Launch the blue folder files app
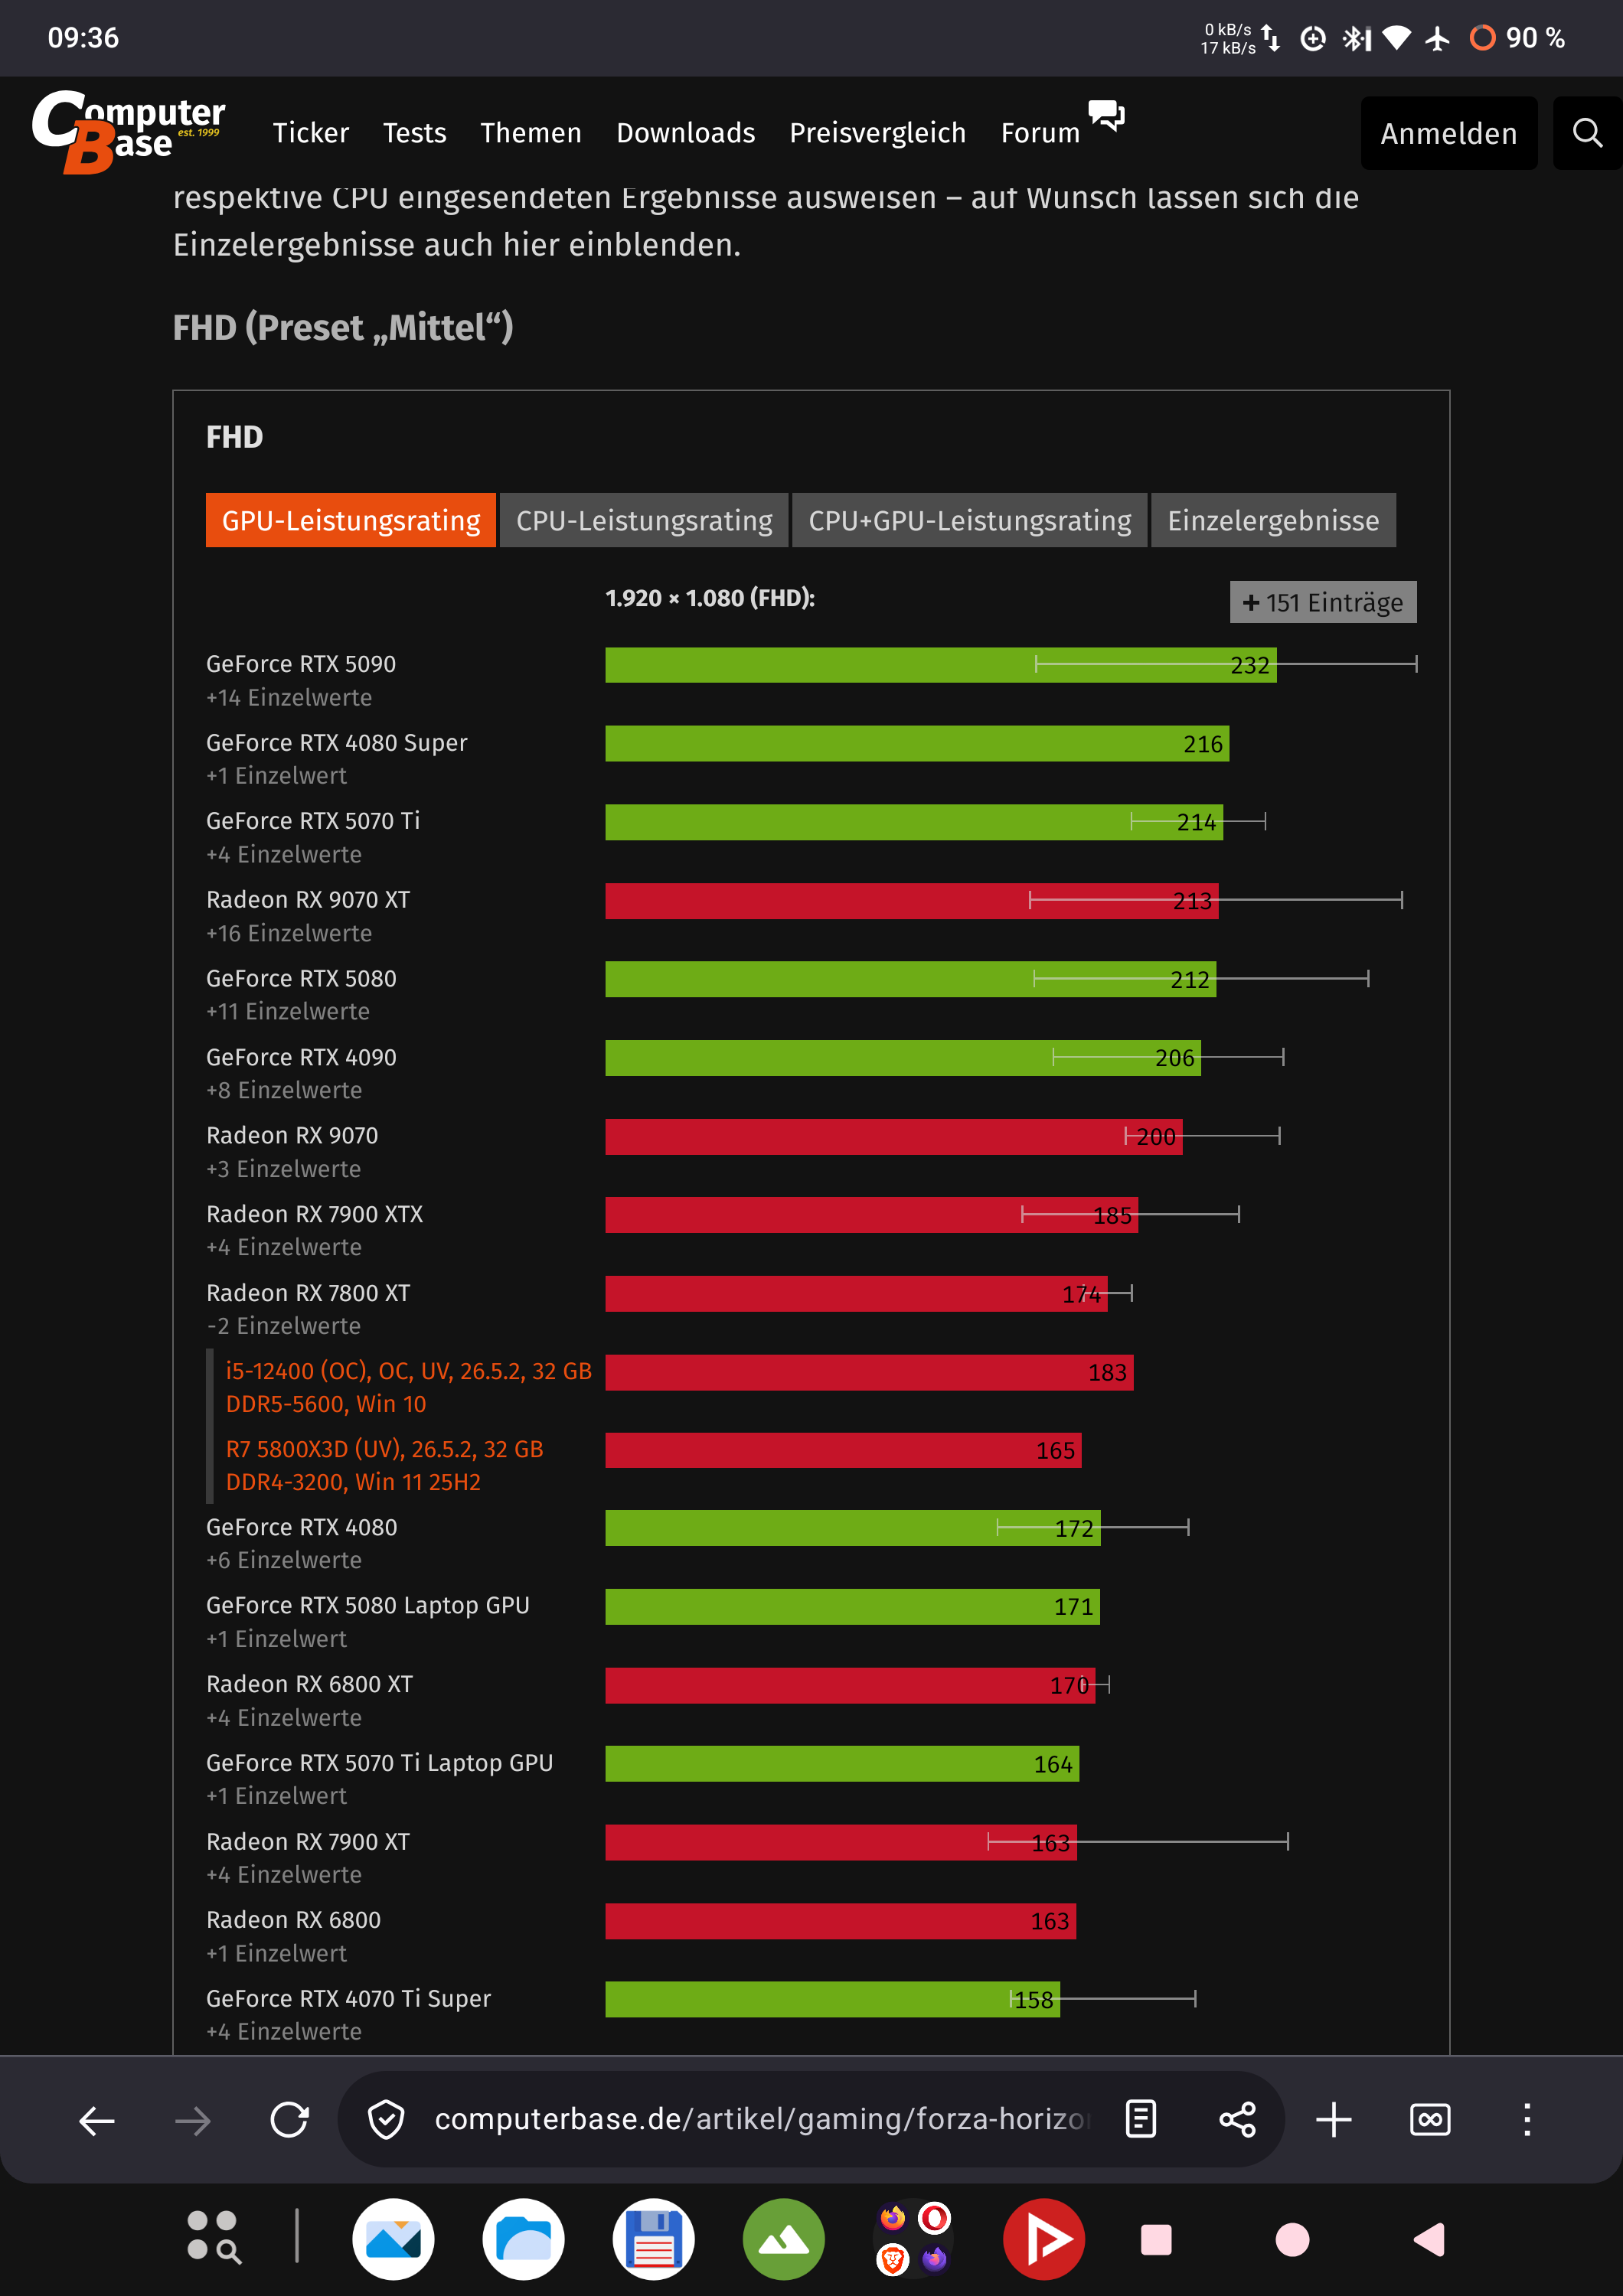The image size is (1623, 2296). click(523, 2239)
